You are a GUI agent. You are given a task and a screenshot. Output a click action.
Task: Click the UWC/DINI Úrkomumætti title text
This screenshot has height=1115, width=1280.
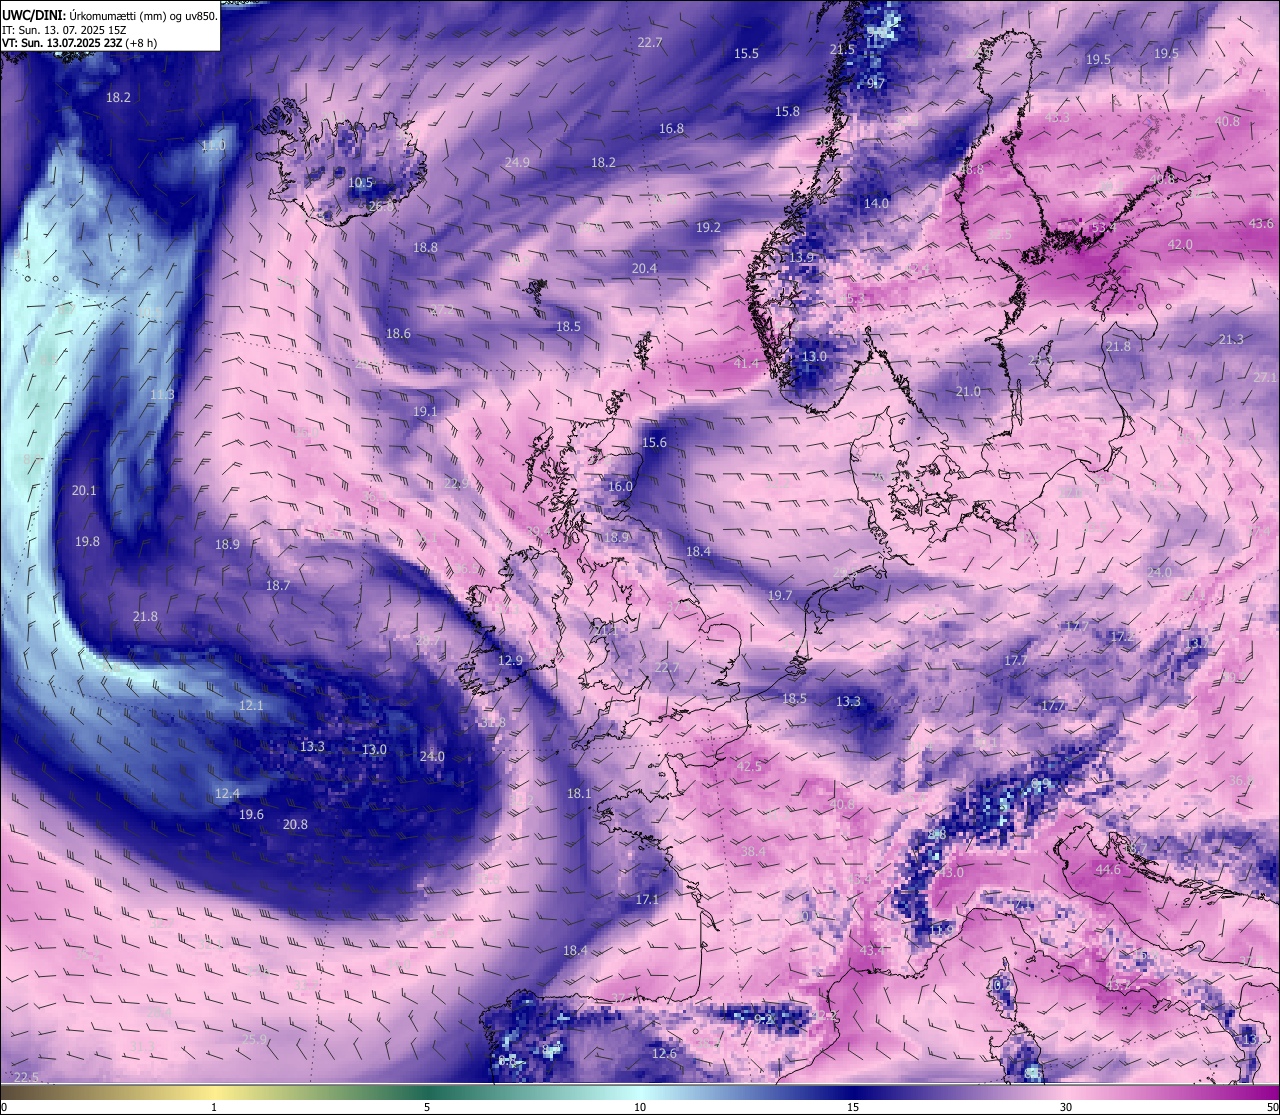109,15
